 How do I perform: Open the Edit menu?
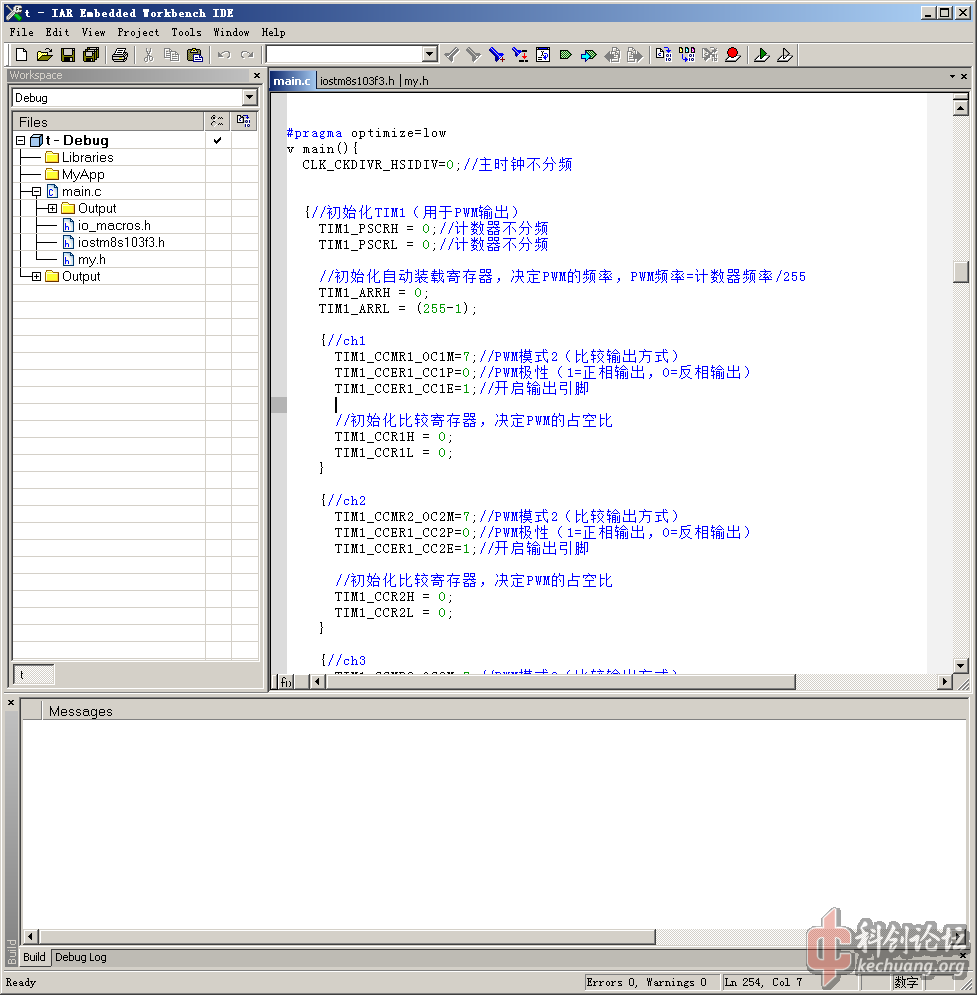coord(57,32)
